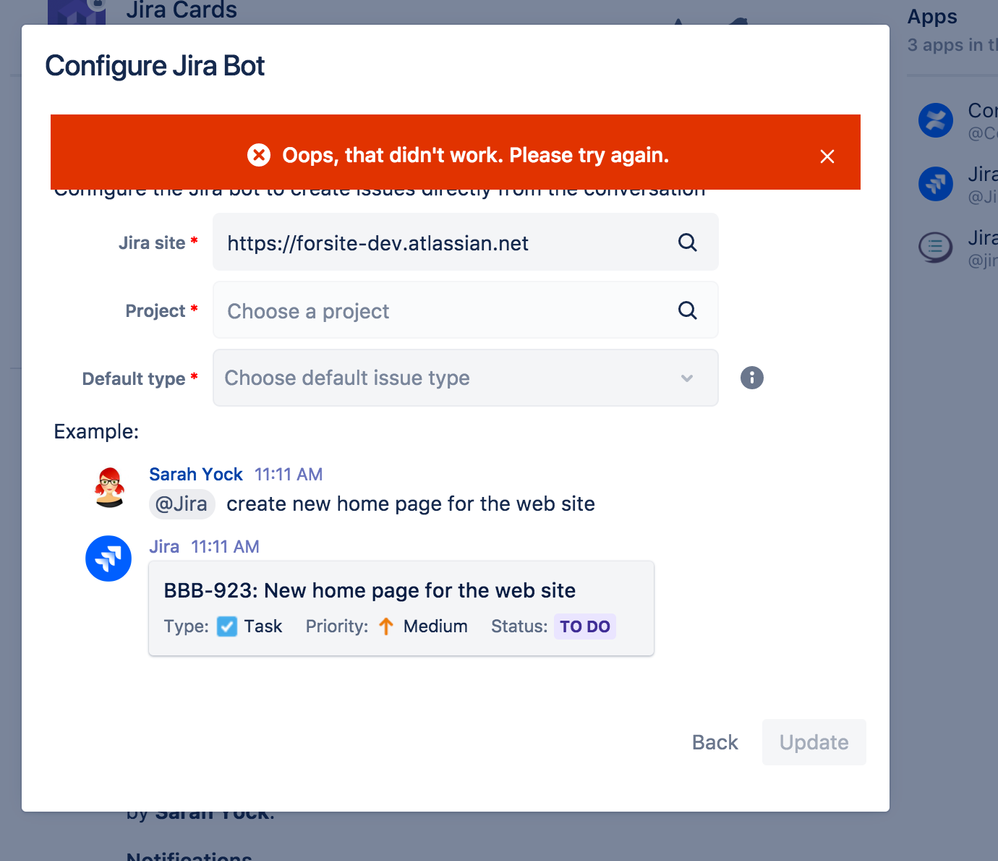Viewport: 998px width, 861px height.
Task: Click the error icon in the red banner
Action: click(259, 155)
